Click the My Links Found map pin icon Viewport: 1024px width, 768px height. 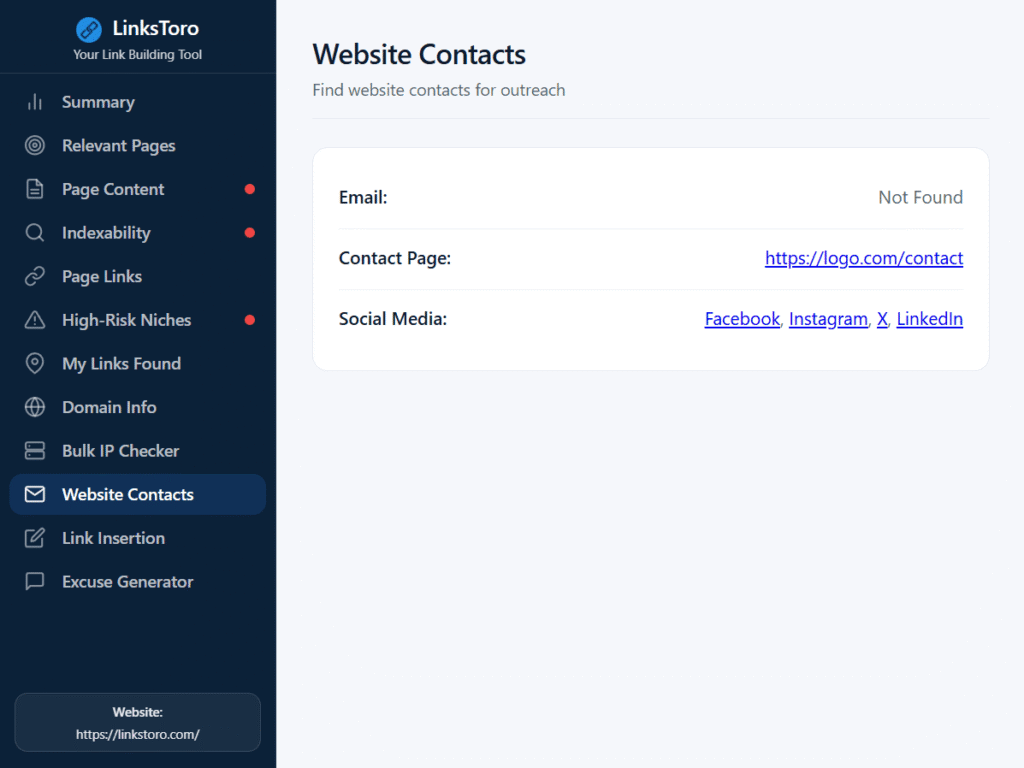pos(35,364)
